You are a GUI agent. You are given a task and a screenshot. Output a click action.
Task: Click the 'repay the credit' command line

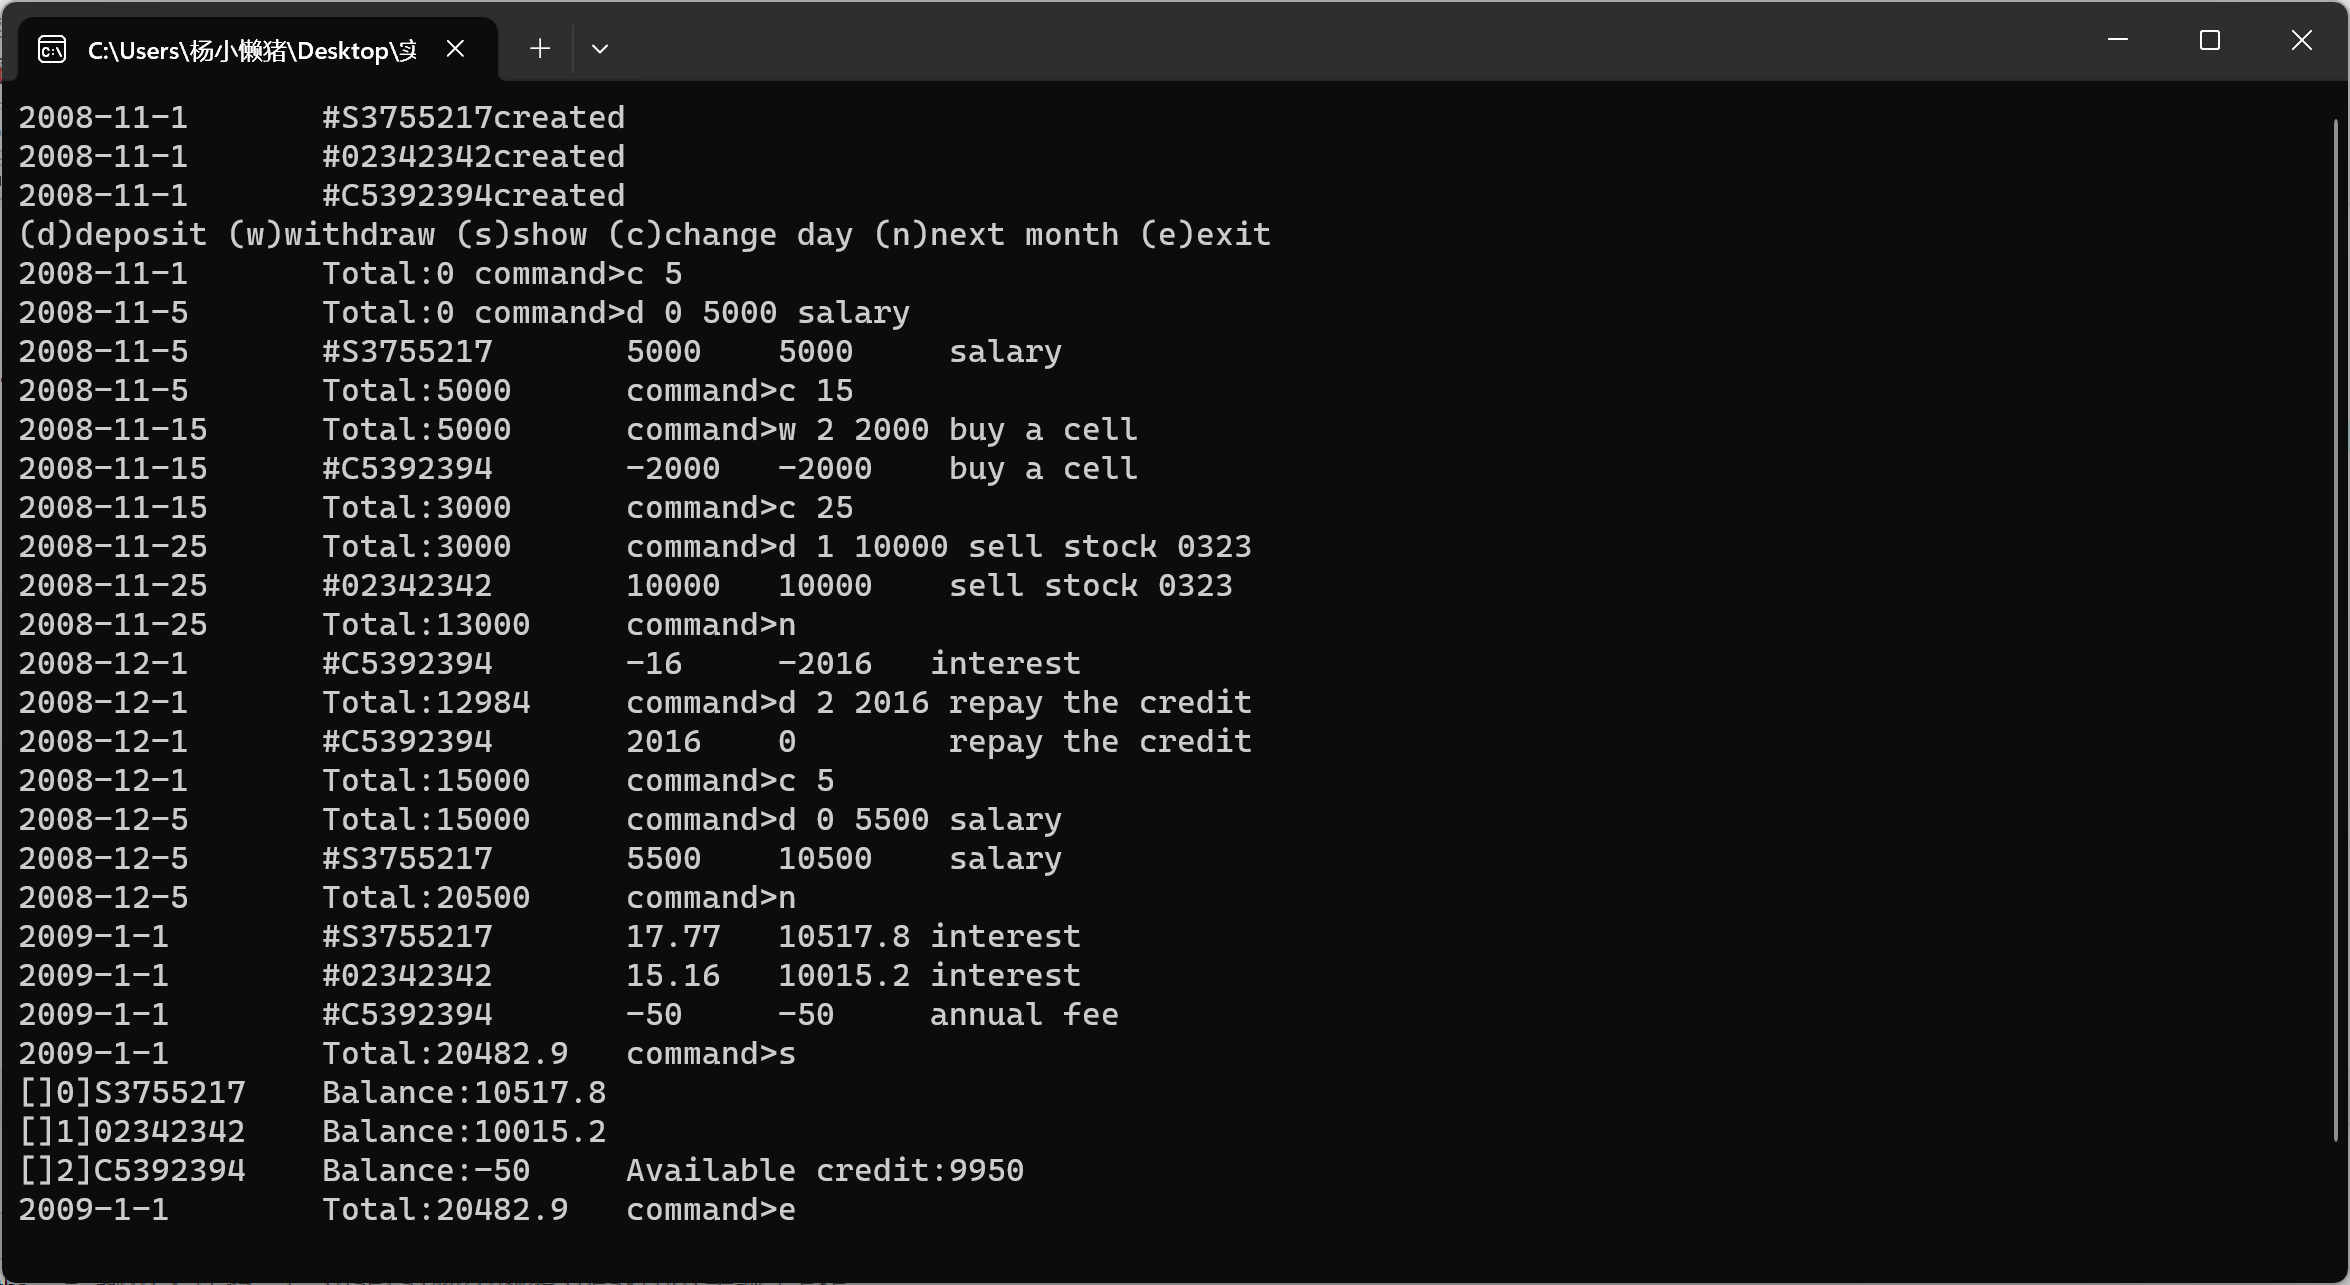click(938, 702)
